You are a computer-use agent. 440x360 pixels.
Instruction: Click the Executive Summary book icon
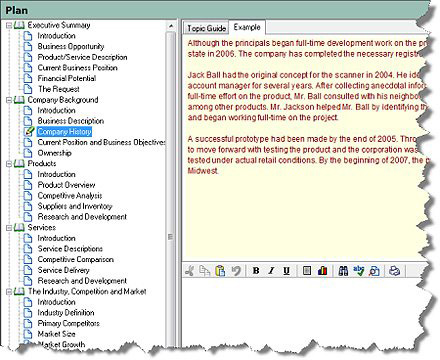point(19,25)
